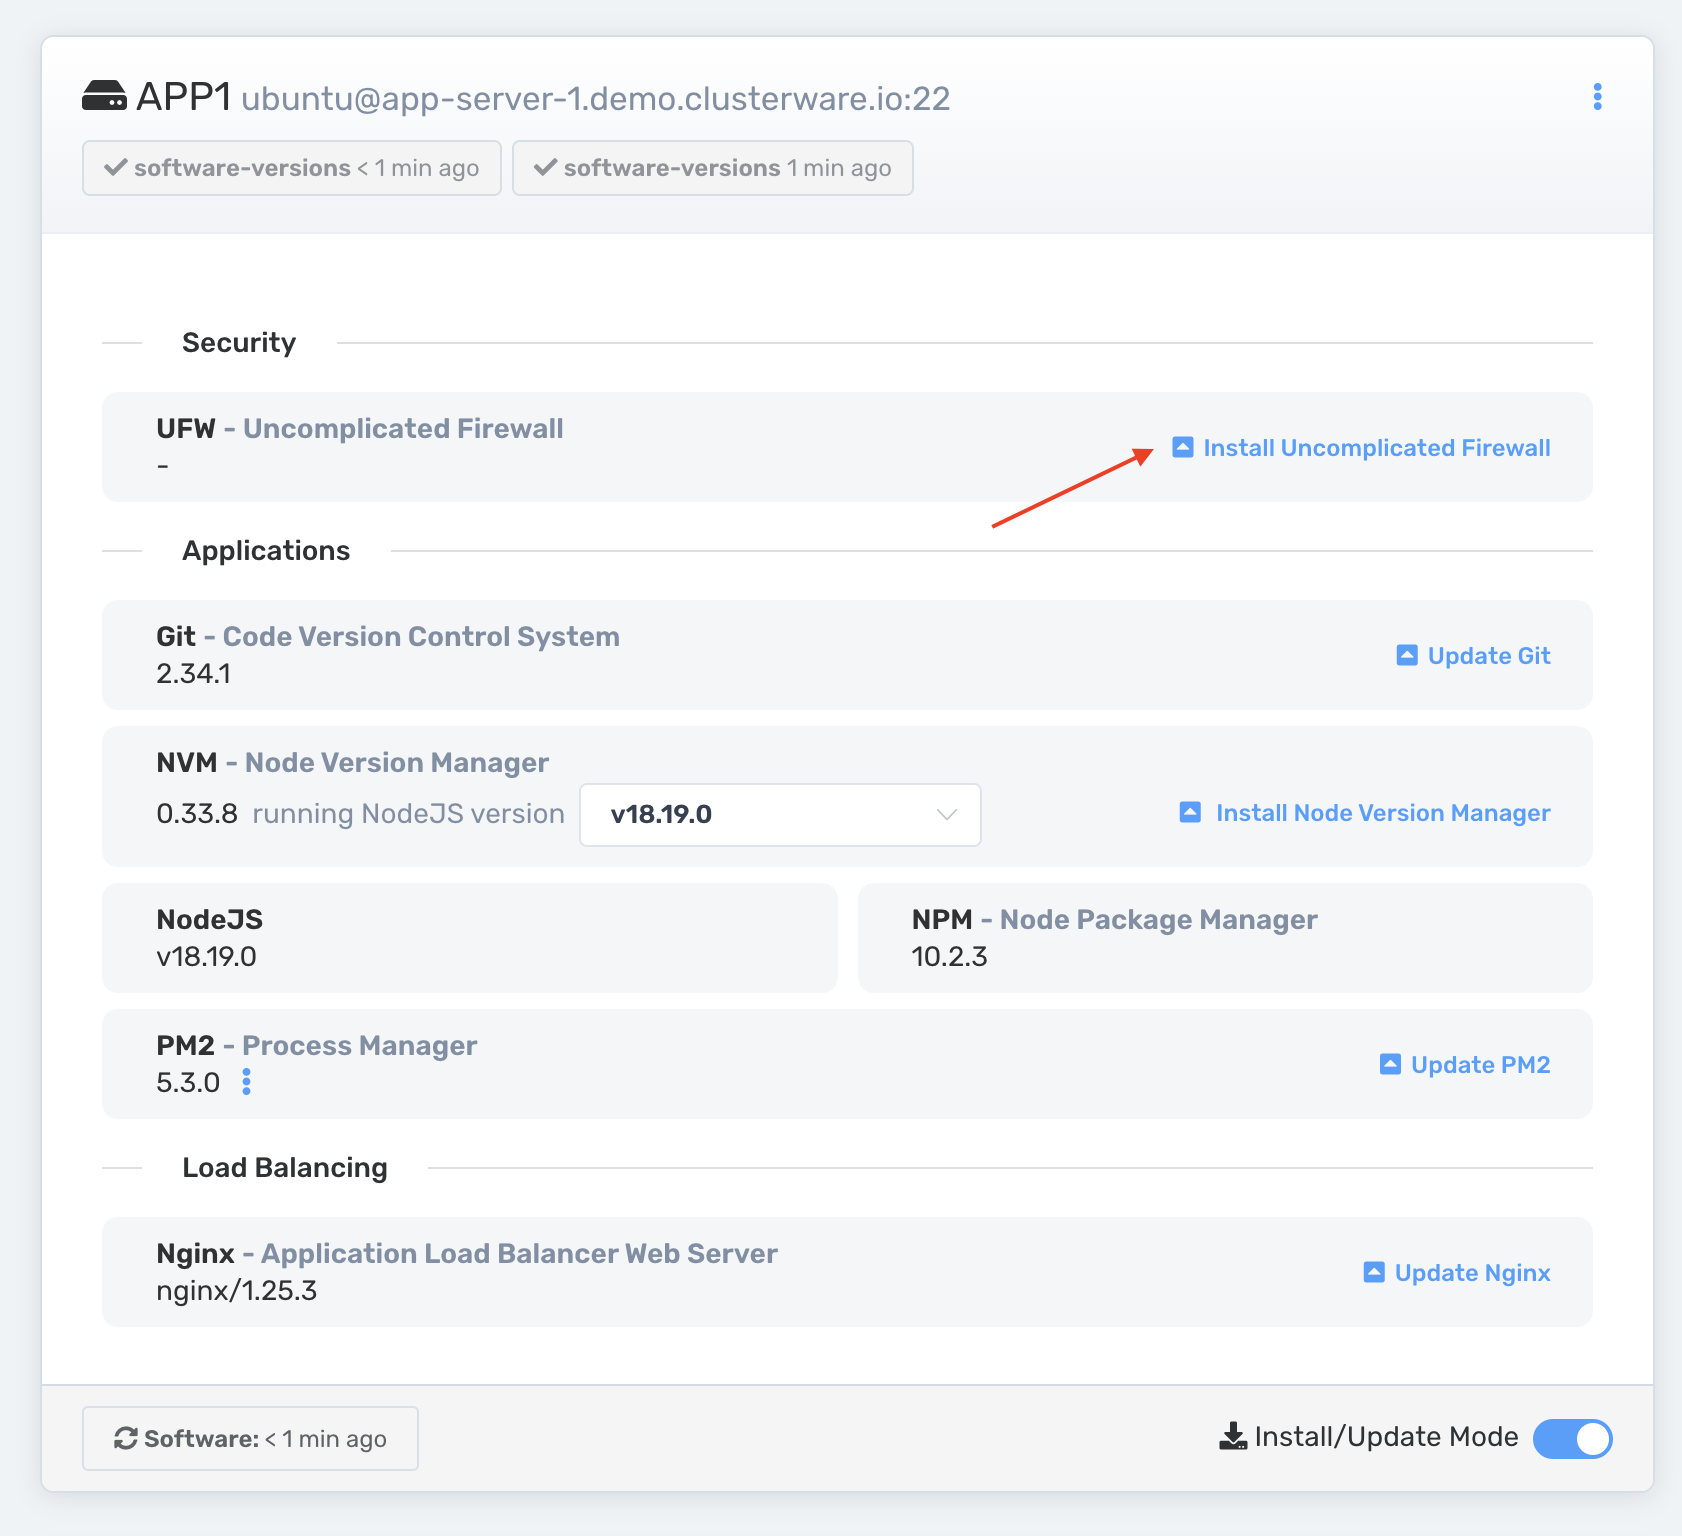This screenshot has height=1536, width=1682.
Task: Click PM2 - Process Manager title
Action: (316, 1045)
